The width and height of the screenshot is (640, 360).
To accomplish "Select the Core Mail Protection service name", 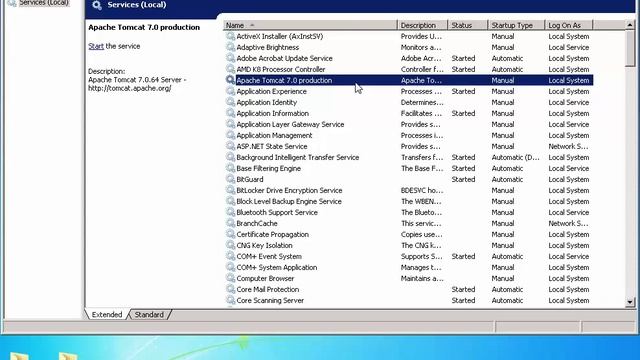I will tap(268, 290).
